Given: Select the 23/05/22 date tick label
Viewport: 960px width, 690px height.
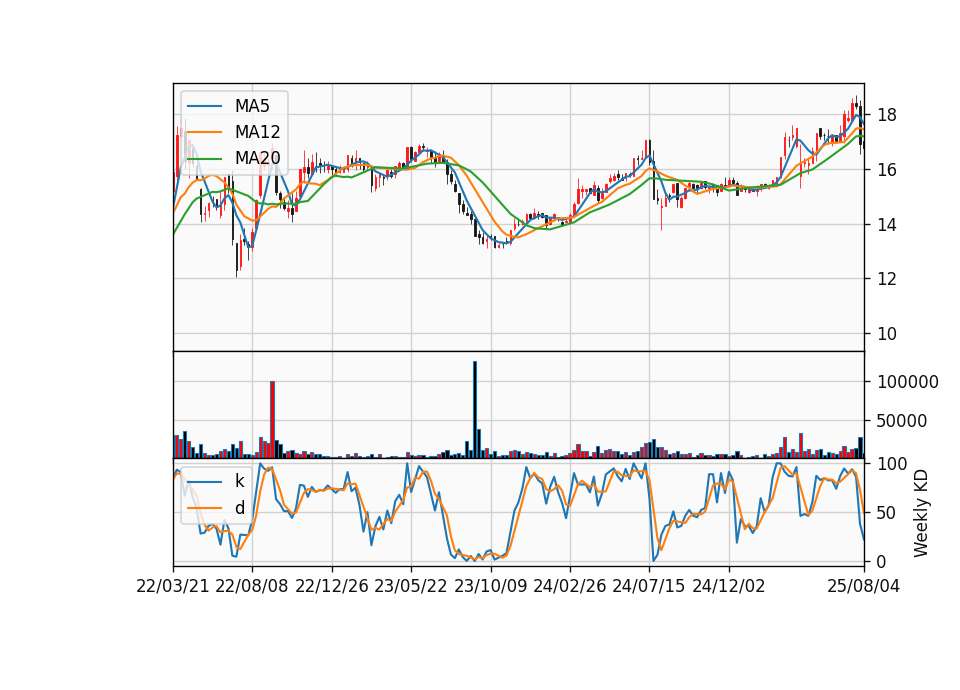Looking at the screenshot, I should coord(411,586).
